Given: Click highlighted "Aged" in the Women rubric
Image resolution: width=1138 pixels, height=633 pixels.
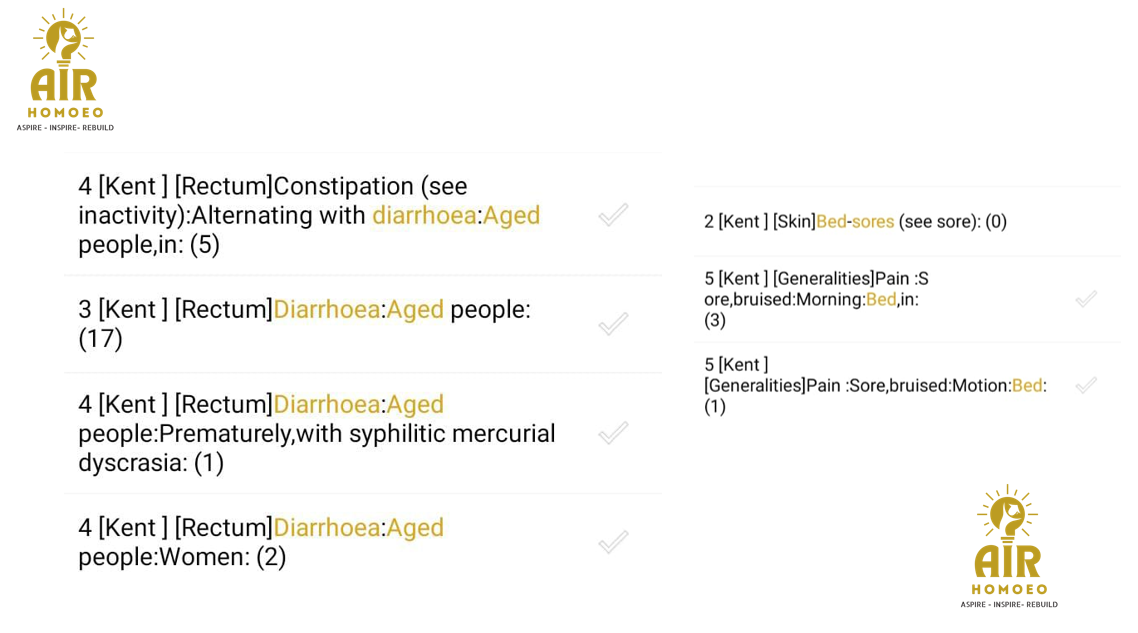Looking at the screenshot, I should 415,528.
